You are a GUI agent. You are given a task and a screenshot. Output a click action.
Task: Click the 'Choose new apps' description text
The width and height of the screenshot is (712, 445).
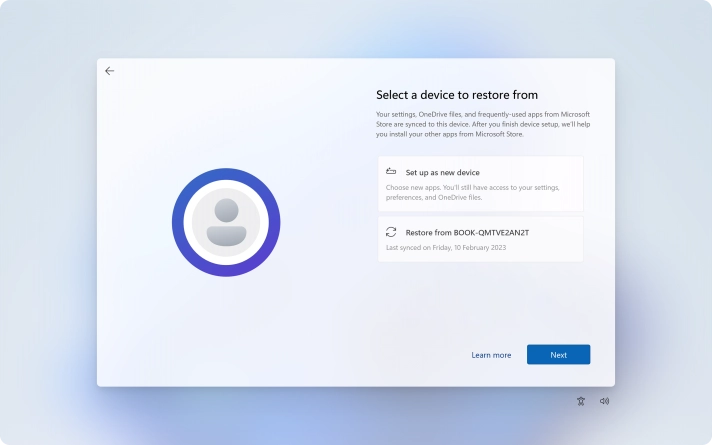click(473, 193)
